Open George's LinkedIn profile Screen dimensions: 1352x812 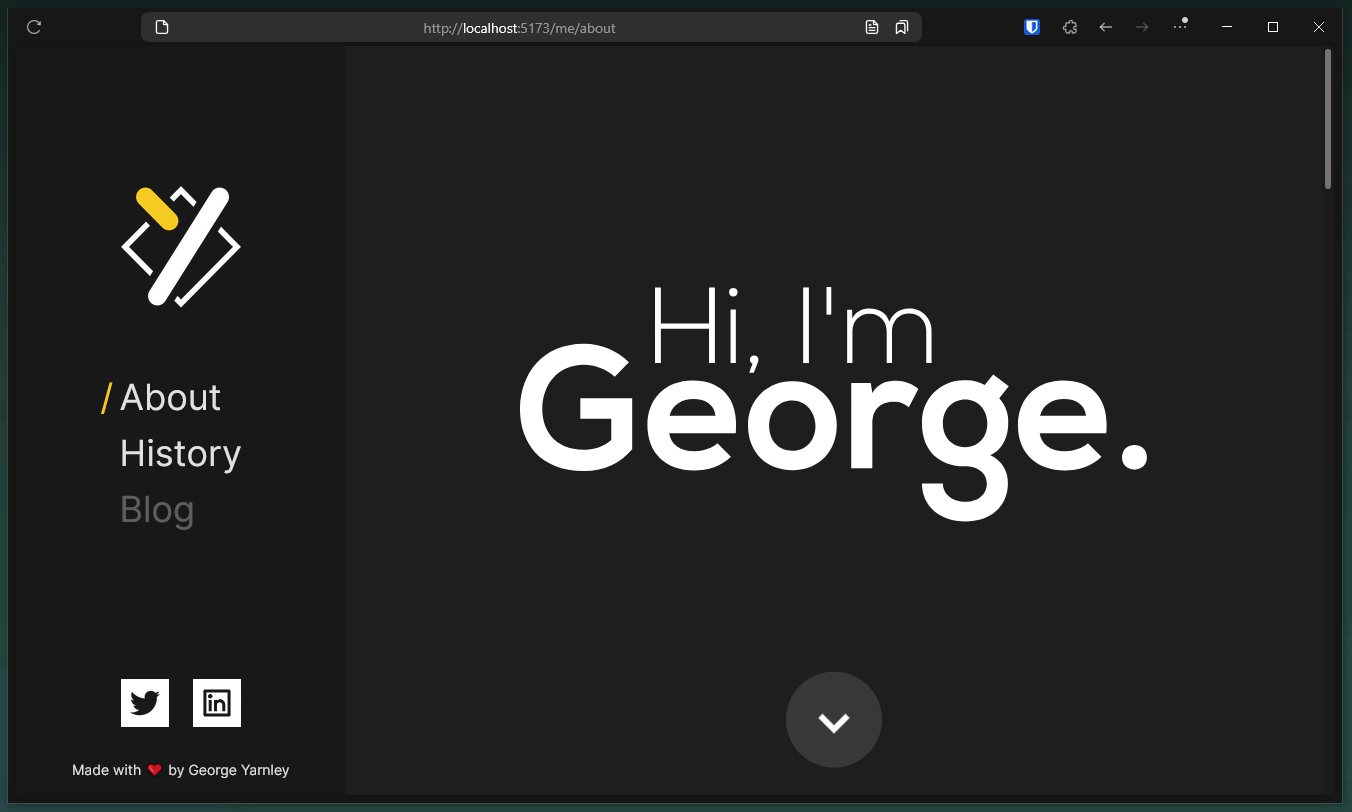pyautogui.click(x=216, y=702)
